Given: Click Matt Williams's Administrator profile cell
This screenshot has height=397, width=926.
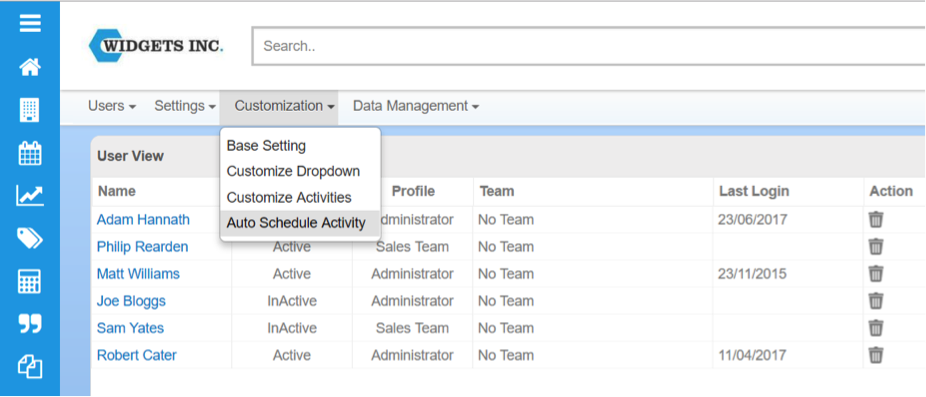Looking at the screenshot, I should point(412,274).
